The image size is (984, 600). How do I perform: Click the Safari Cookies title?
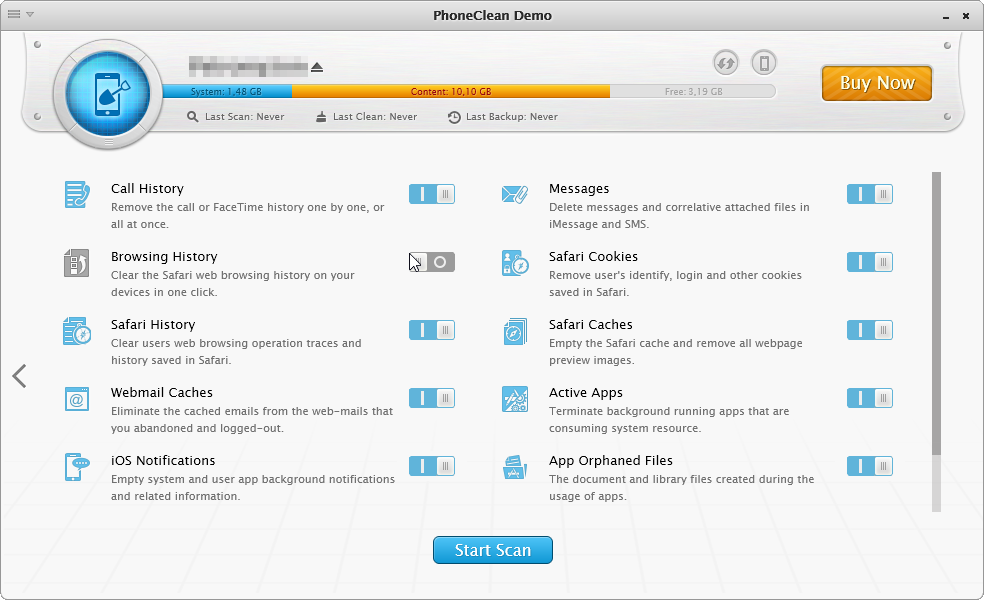[x=594, y=257]
